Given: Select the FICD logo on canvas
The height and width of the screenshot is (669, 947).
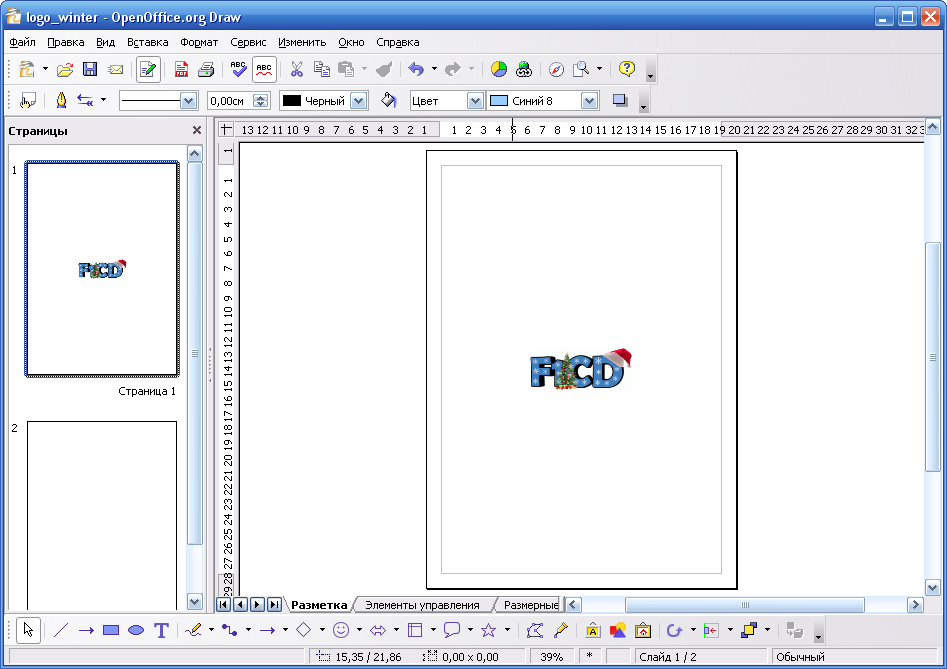Looking at the screenshot, I should [x=580, y=369].
